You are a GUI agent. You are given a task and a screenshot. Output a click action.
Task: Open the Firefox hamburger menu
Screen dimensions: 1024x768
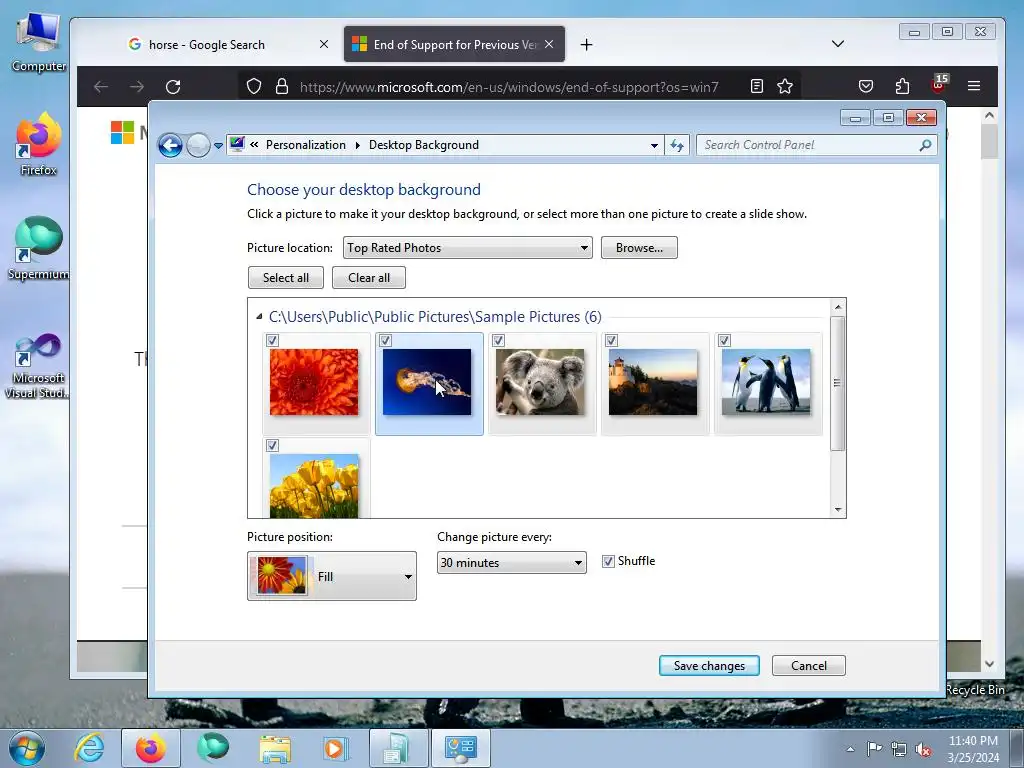click(x=974, y=86)
